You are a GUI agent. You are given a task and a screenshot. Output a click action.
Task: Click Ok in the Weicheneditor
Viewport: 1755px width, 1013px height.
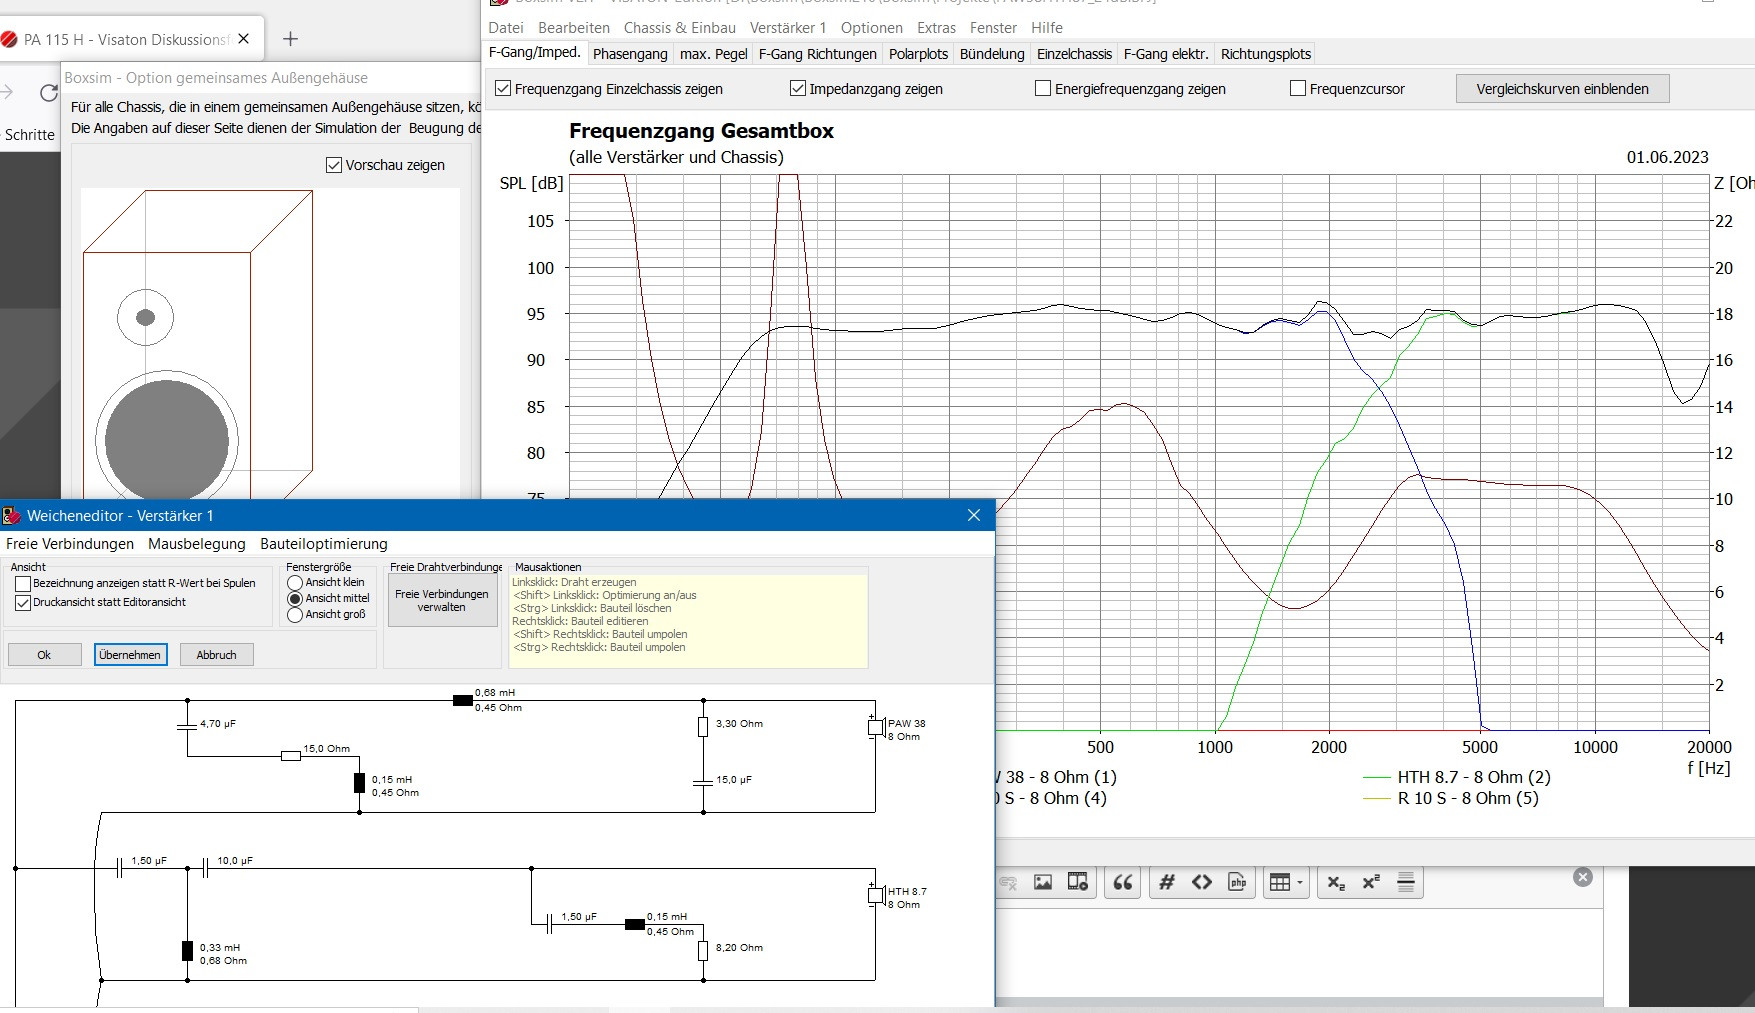[x=44, y=655]
